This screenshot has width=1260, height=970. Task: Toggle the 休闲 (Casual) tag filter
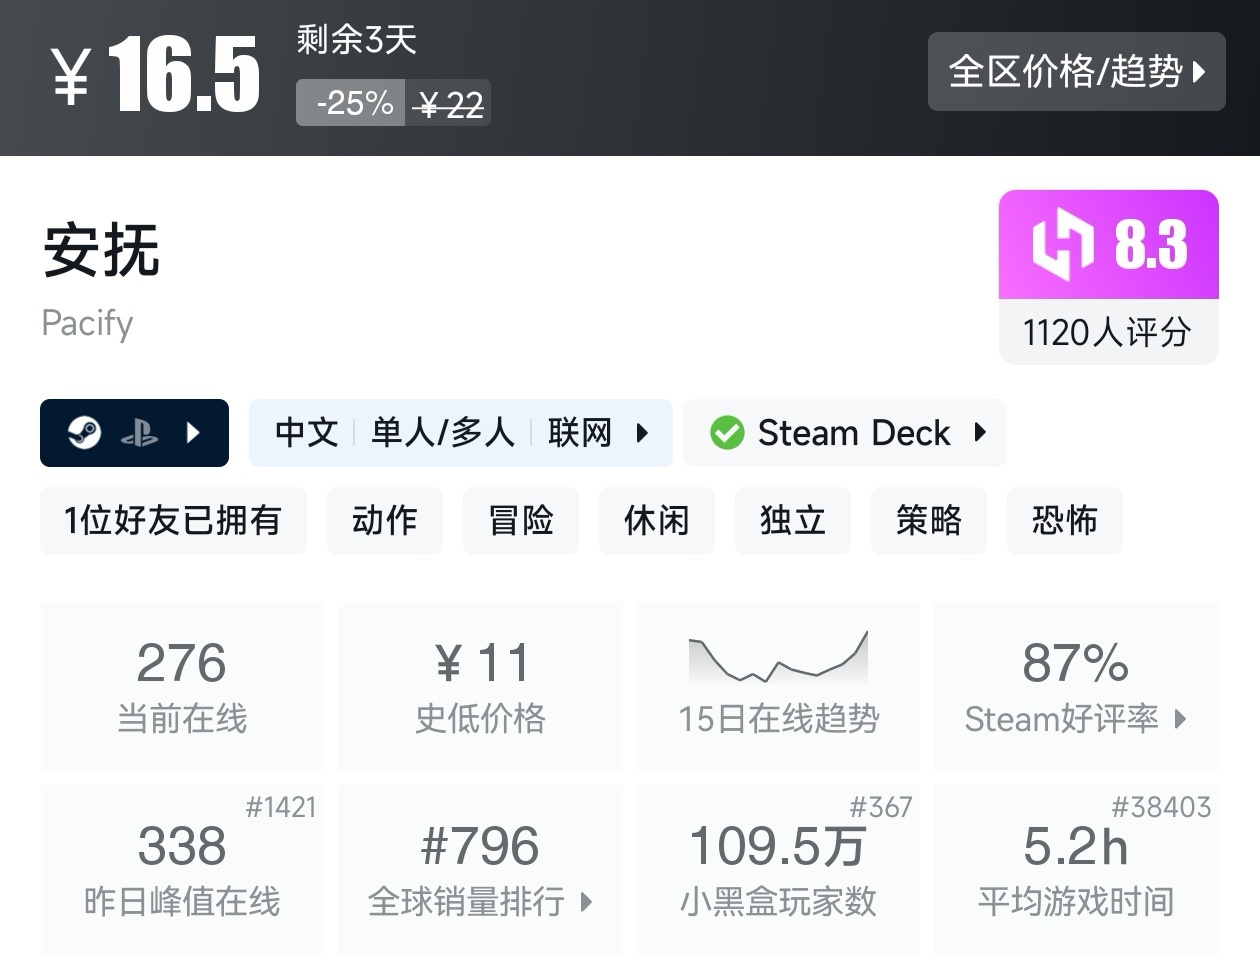[x=656, y=520]
